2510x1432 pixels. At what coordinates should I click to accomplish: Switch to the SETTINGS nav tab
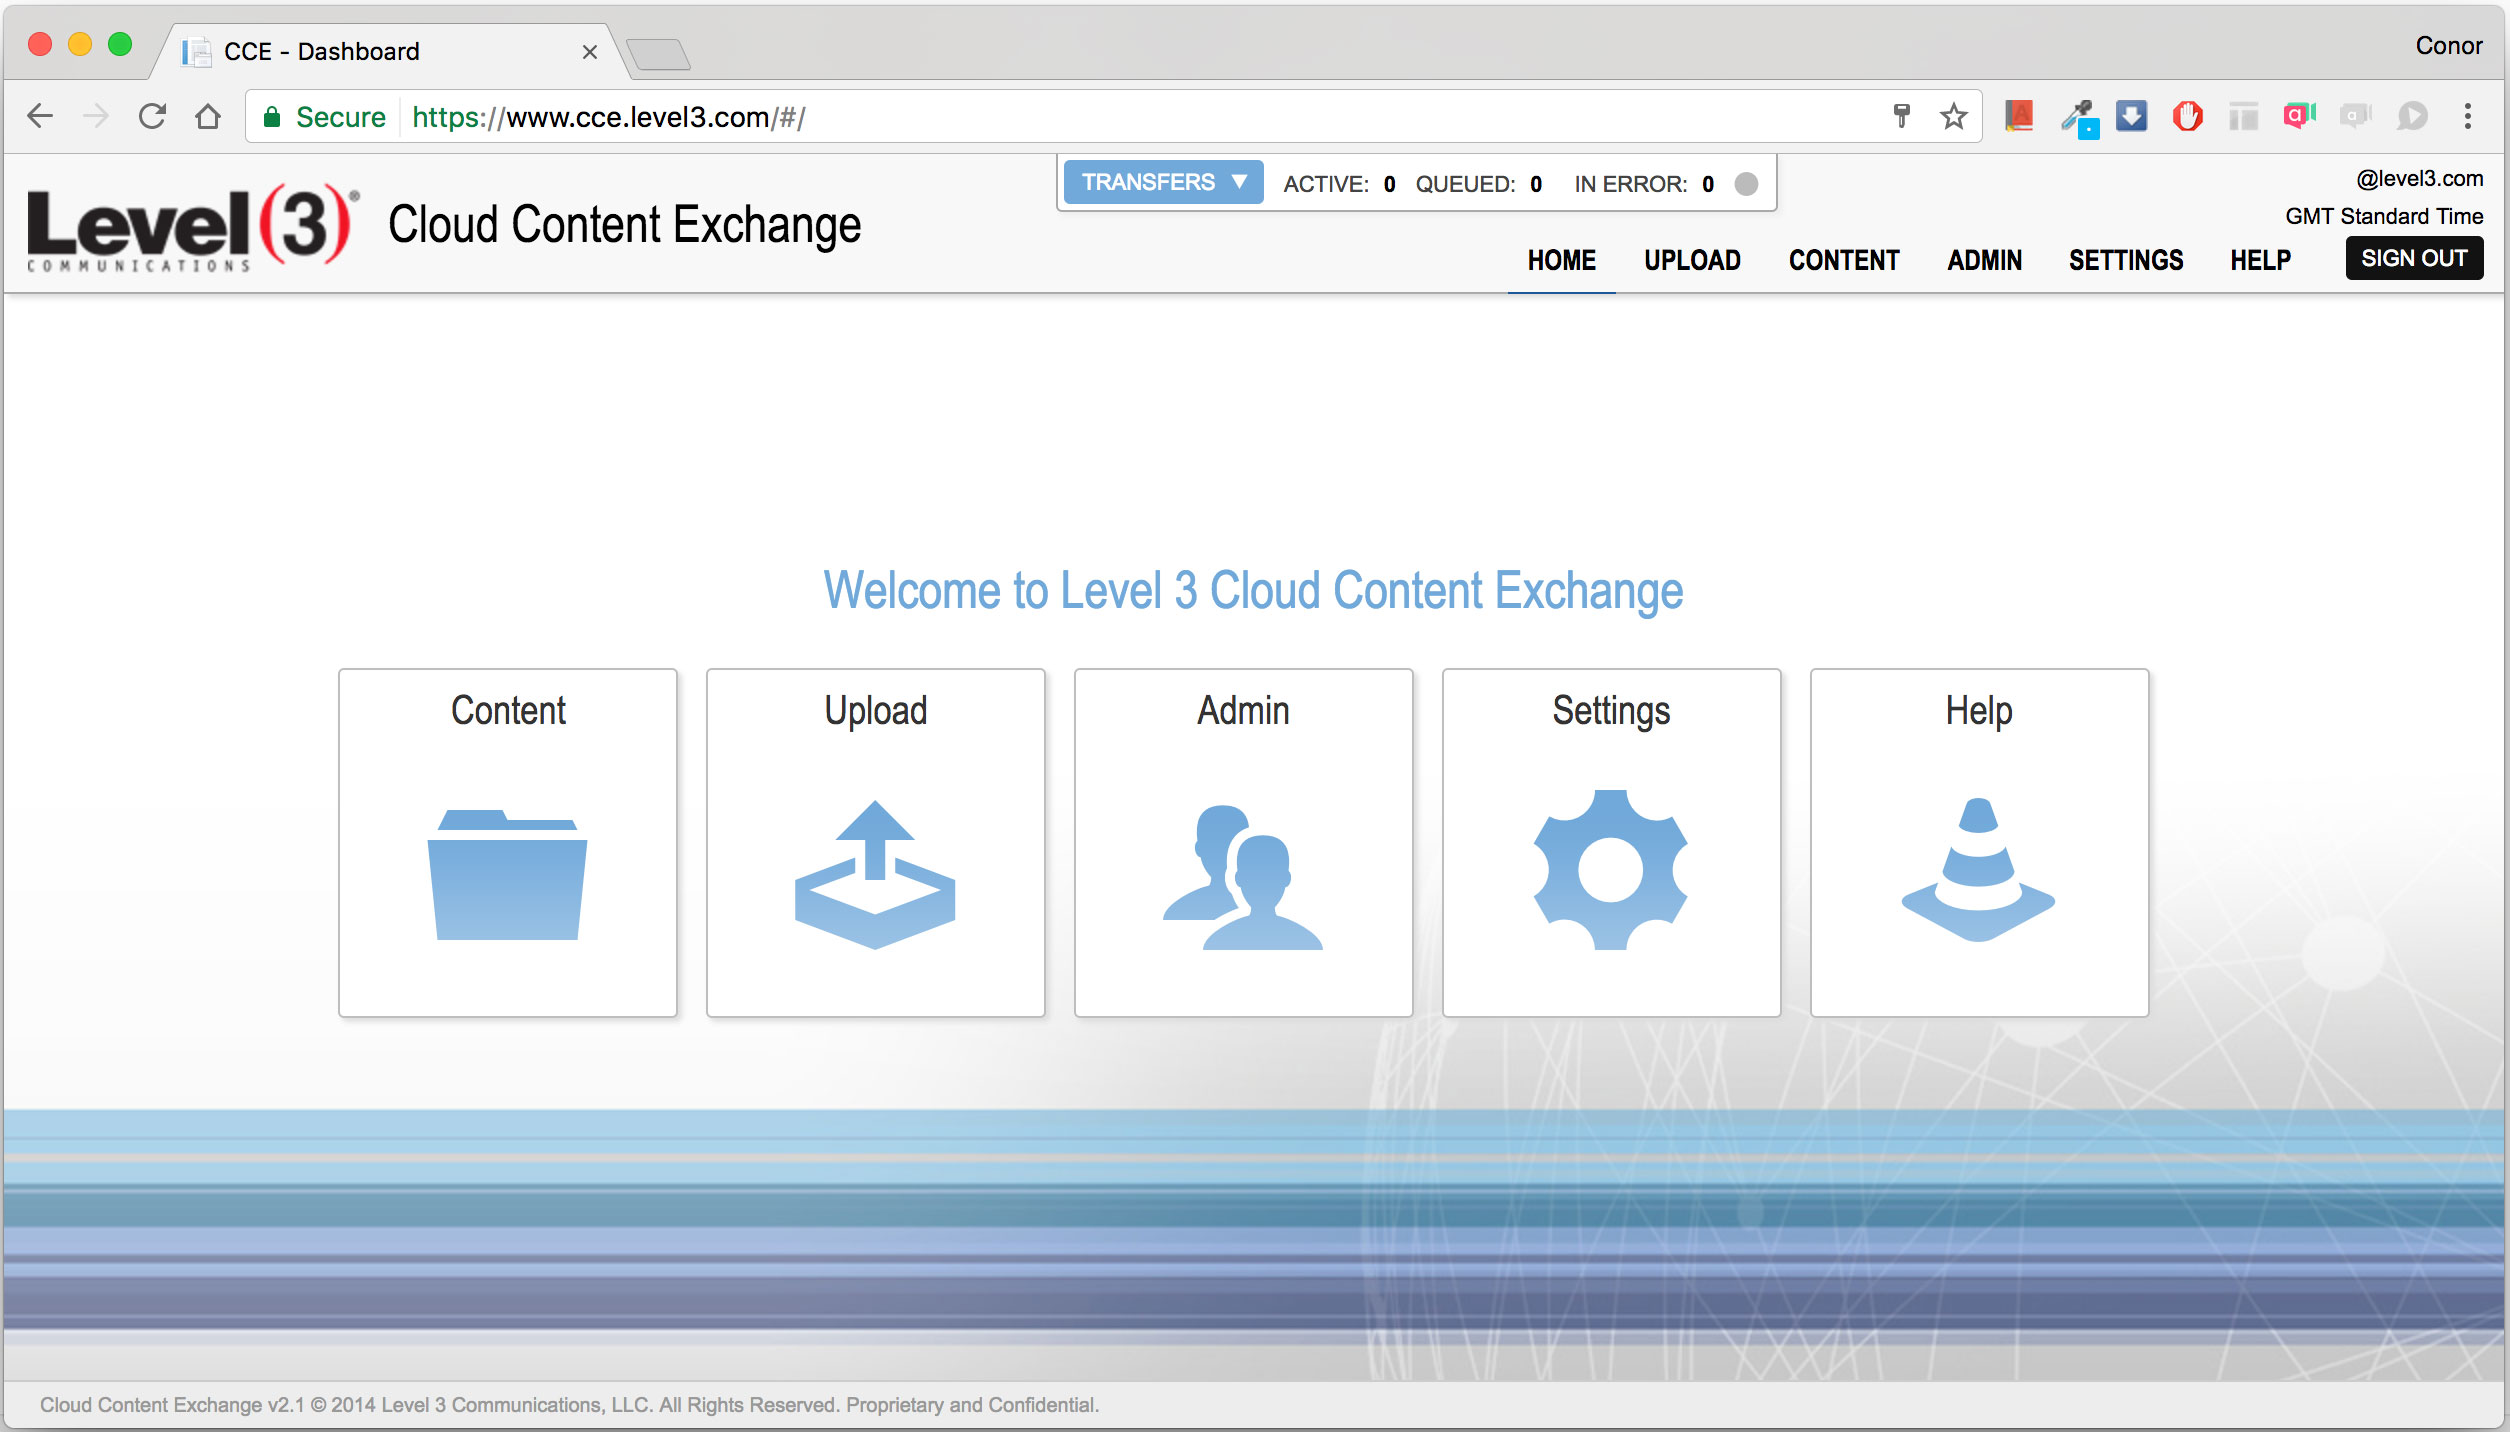pyautogui.click(x=2126, y=261)
